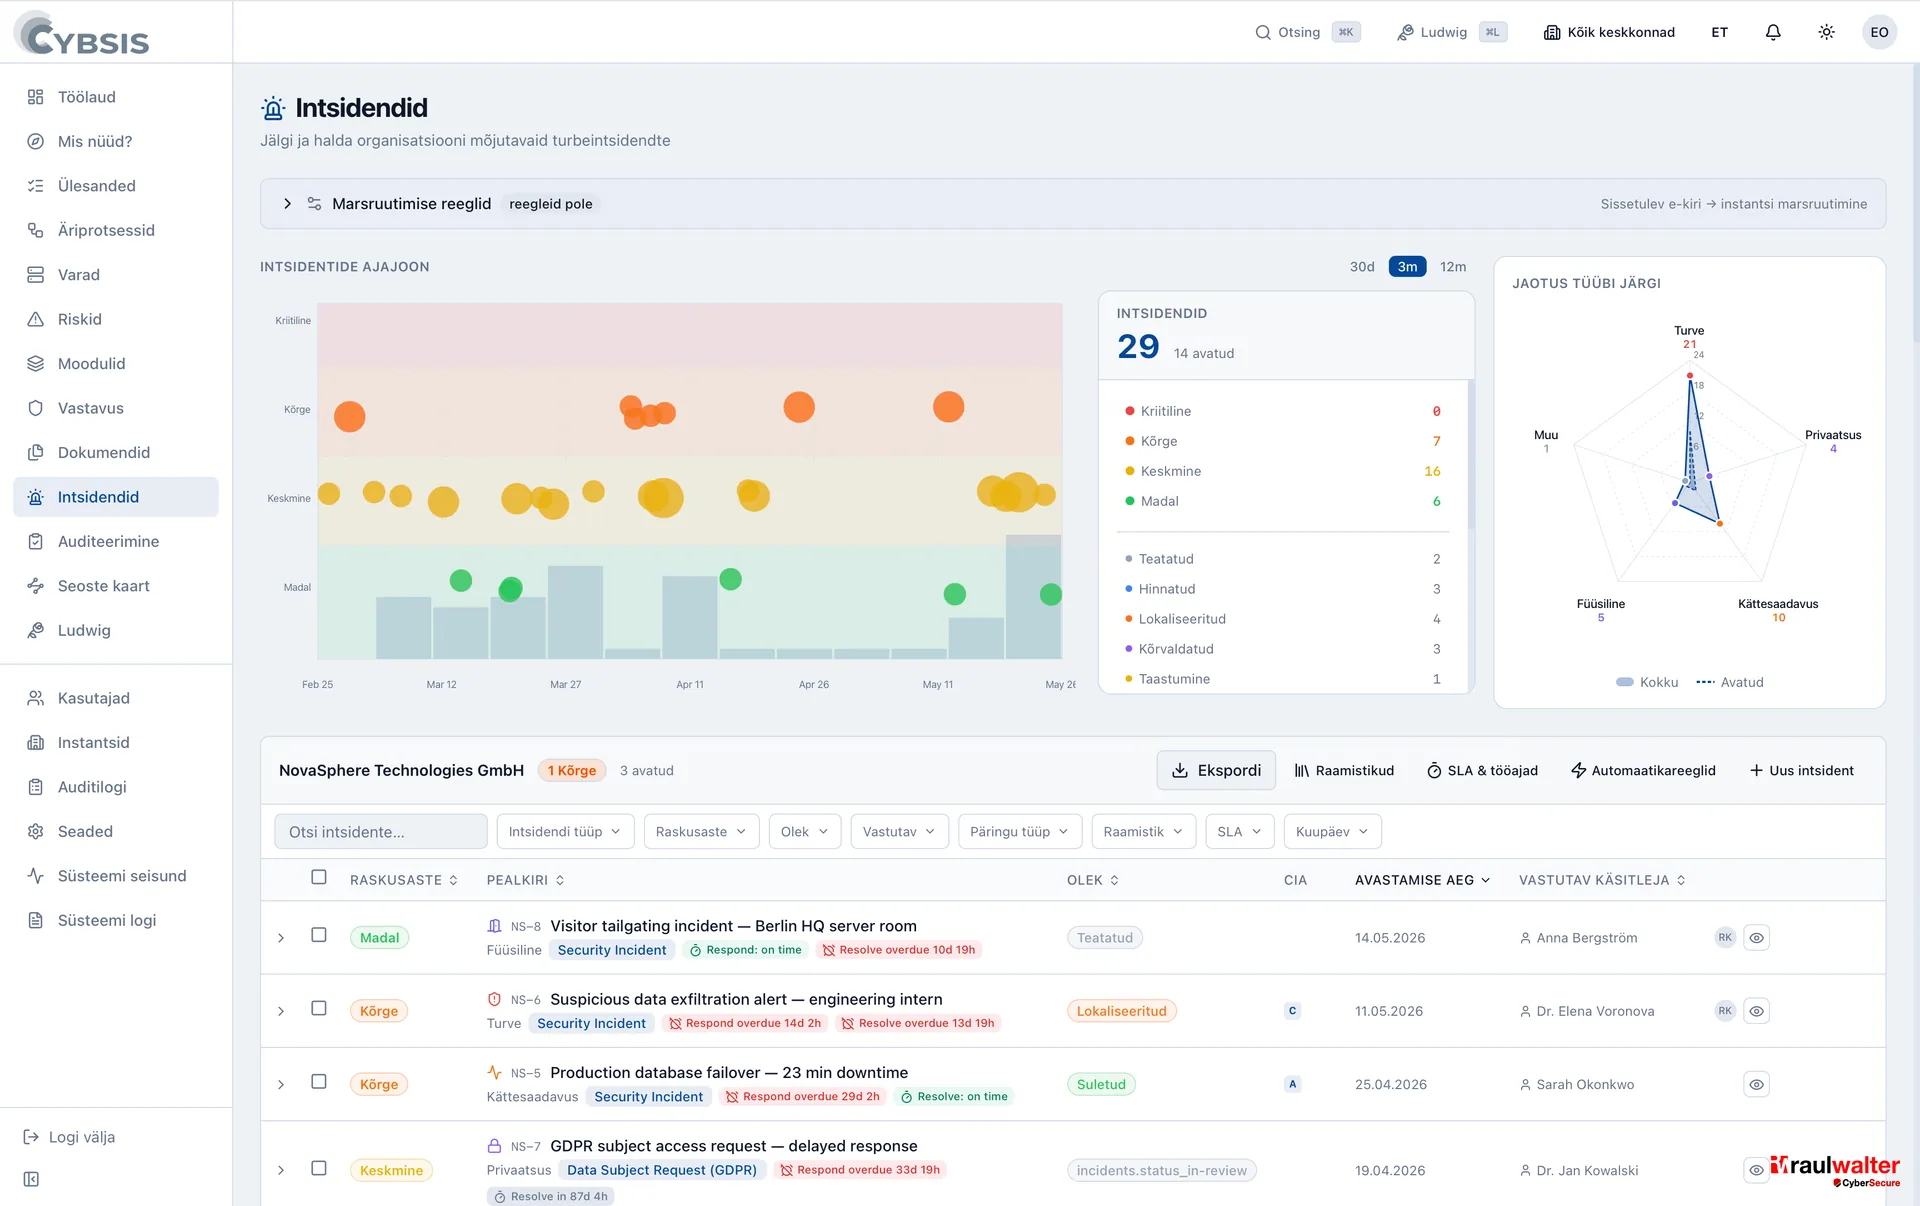Select the 3m timeline range
1920x1206 pixels.
(x=1407, y=267)
